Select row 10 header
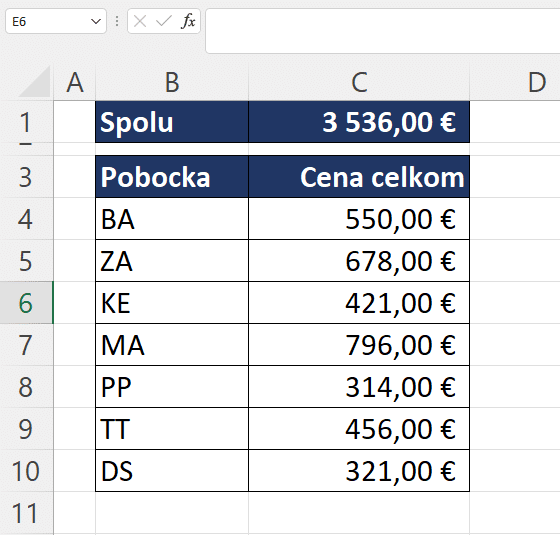560x535 pixels. click(x=26, y=471)
